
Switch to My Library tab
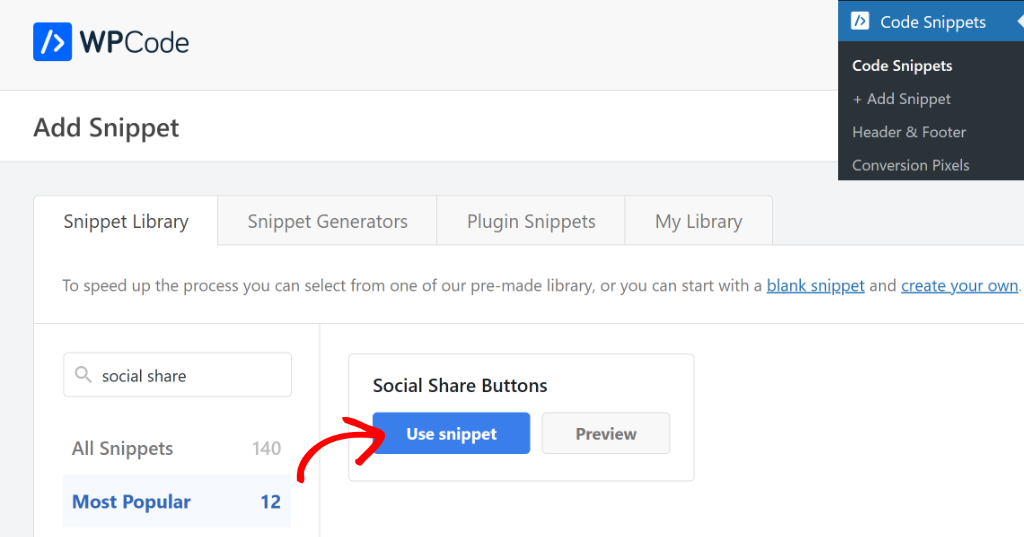coord(699,221)
